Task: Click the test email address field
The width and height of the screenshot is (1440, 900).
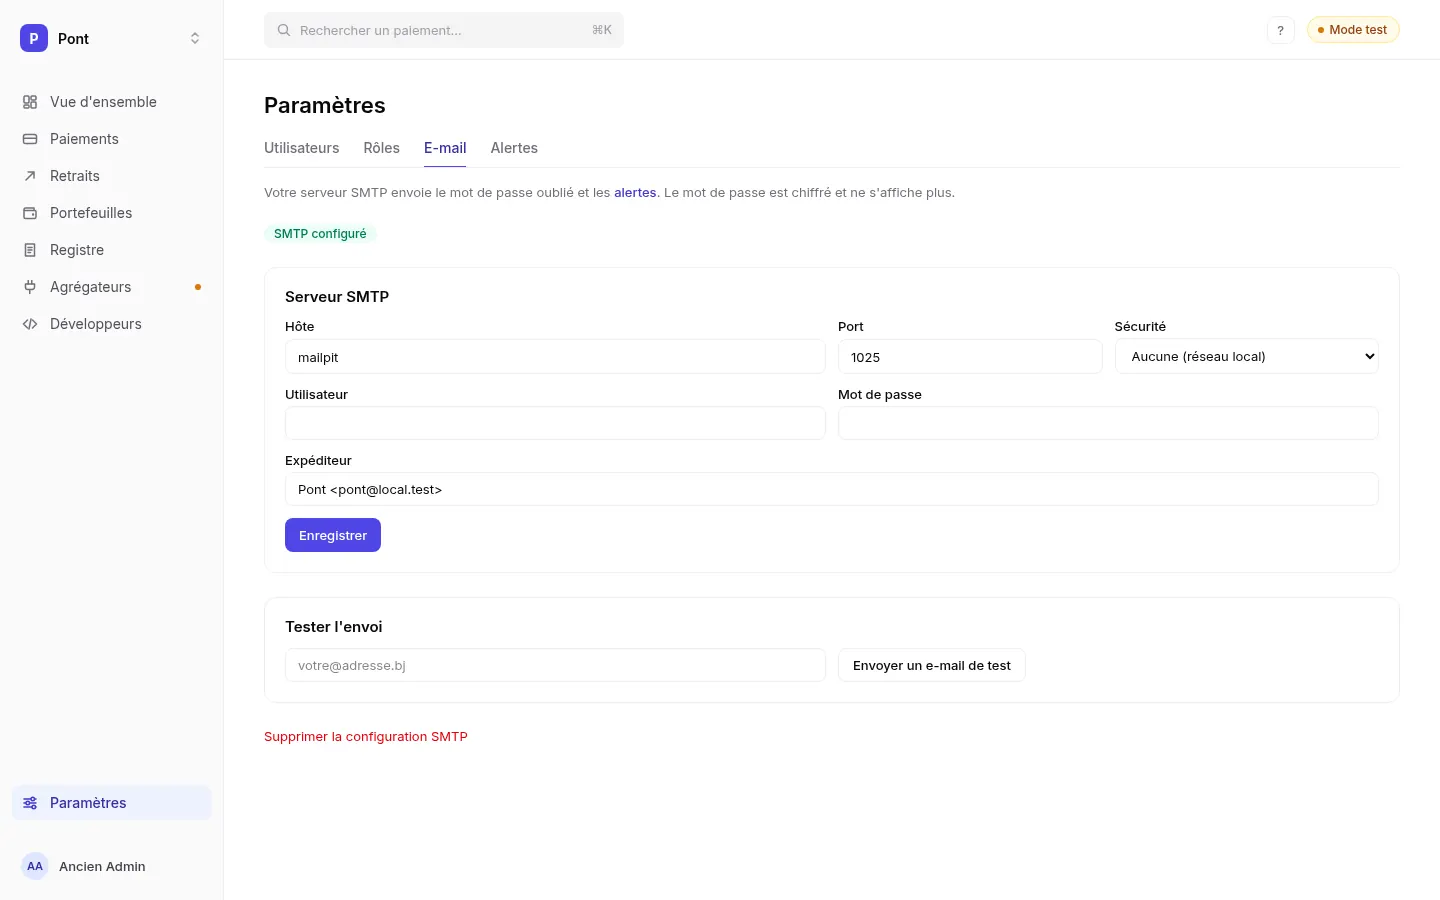Action: (x=555, y=665)
